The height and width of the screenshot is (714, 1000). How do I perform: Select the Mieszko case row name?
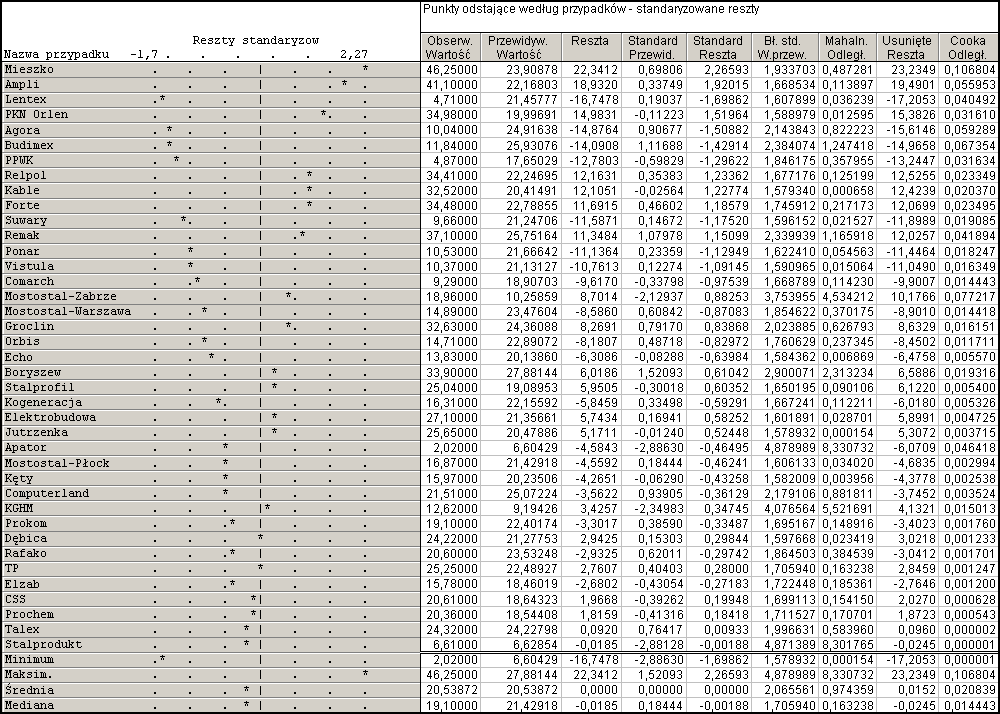tap(29, 69)
